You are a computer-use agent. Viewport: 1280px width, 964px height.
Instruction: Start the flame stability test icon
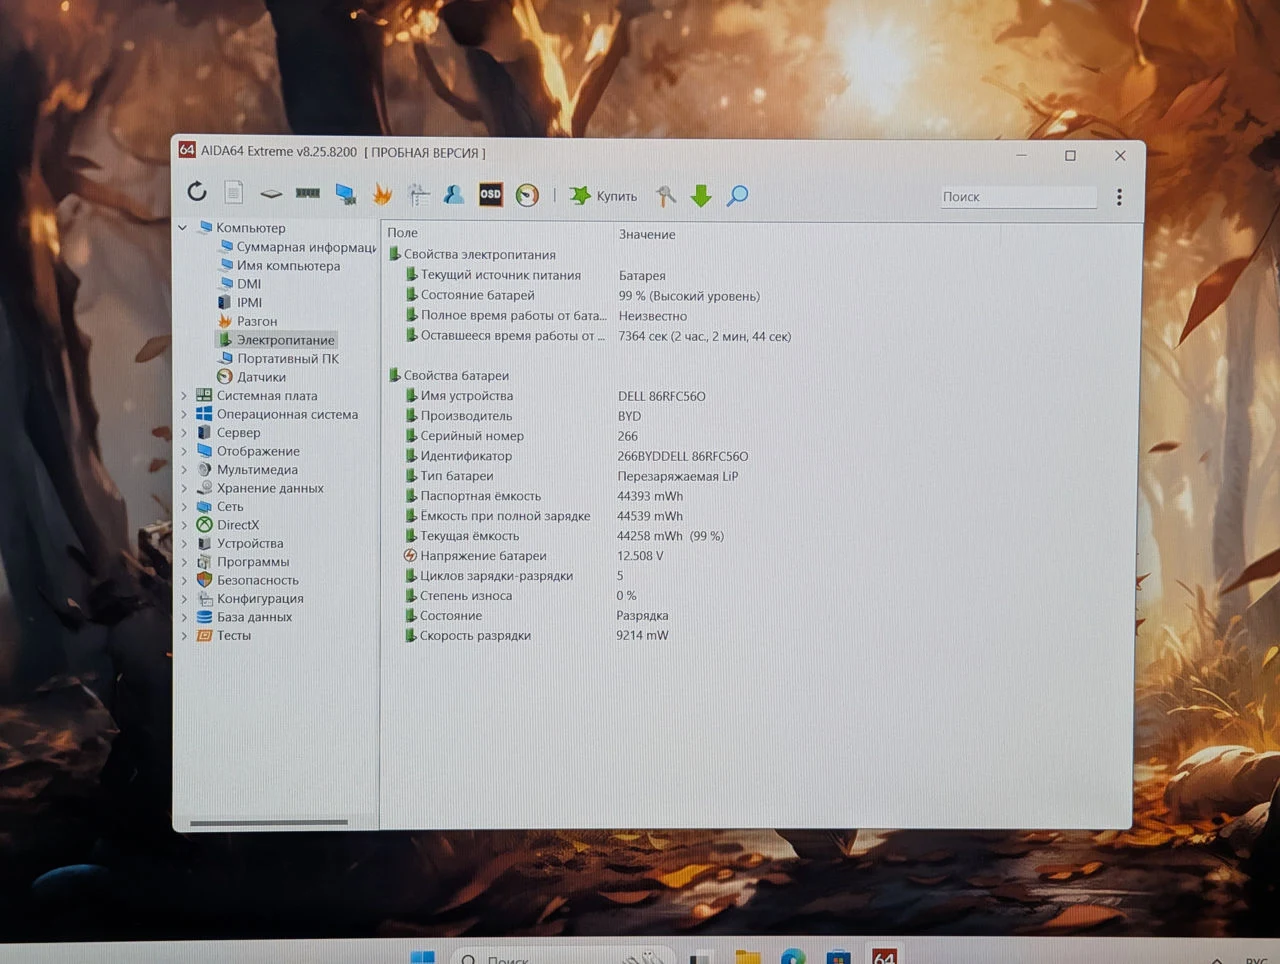(382, 194)
